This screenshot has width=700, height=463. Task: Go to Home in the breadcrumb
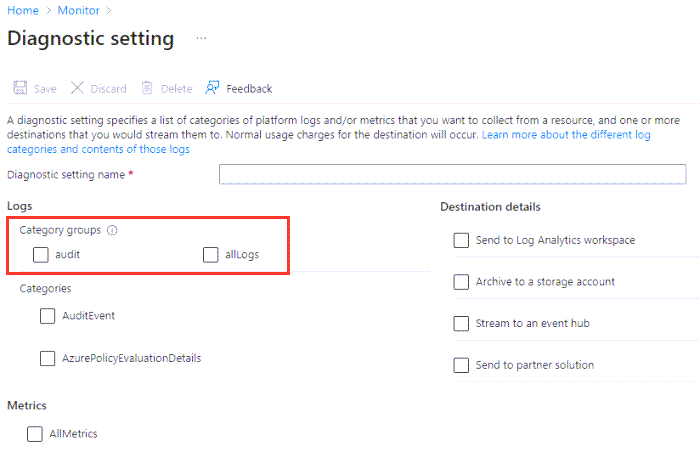pyautogui.click(x=23, y=10)
